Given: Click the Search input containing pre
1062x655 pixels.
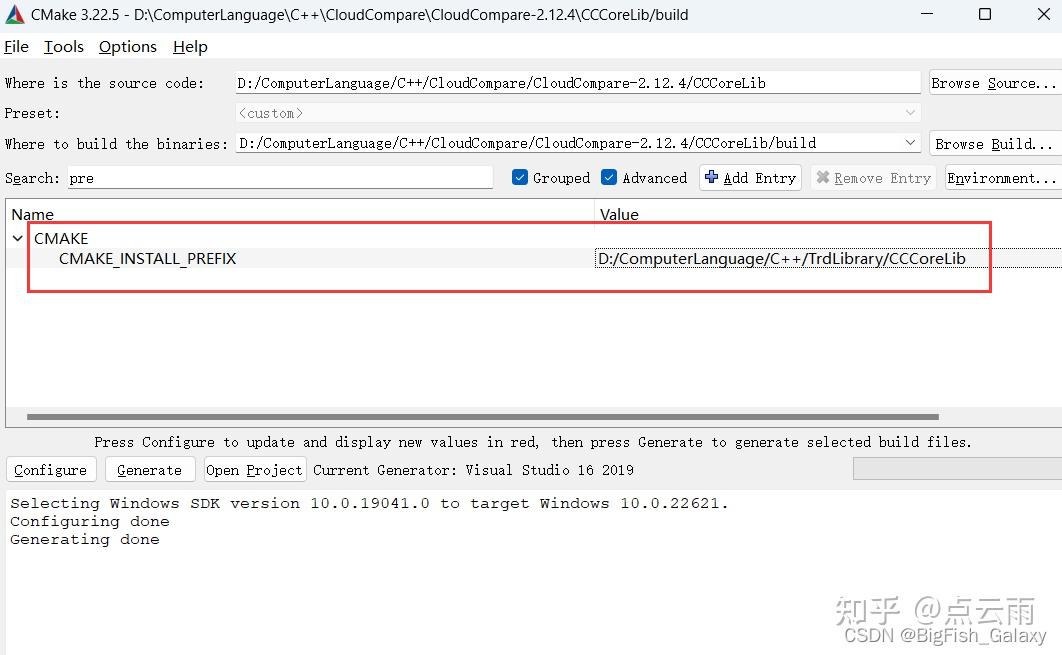Looking at the screenshot, I should coord(280,177).
